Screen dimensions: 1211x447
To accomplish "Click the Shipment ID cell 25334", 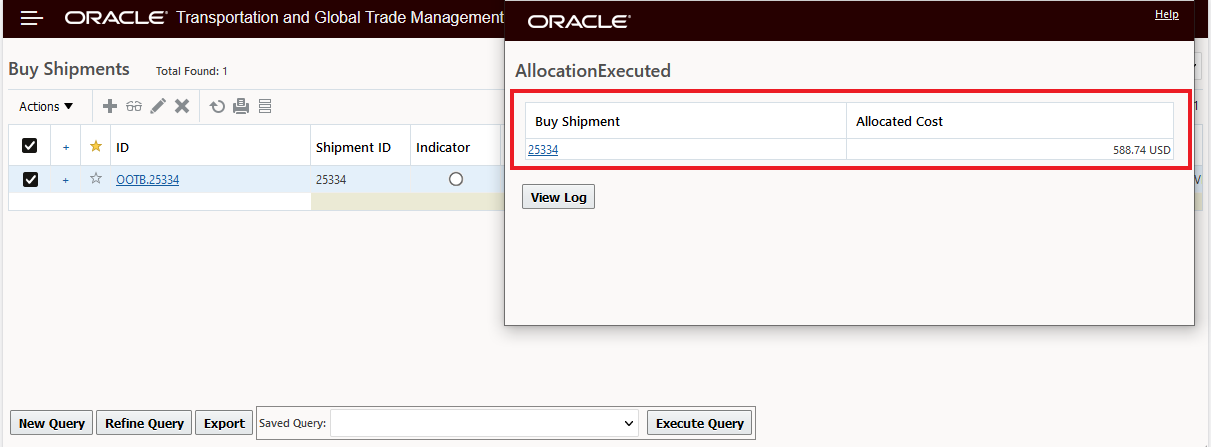I will point(331,180).
